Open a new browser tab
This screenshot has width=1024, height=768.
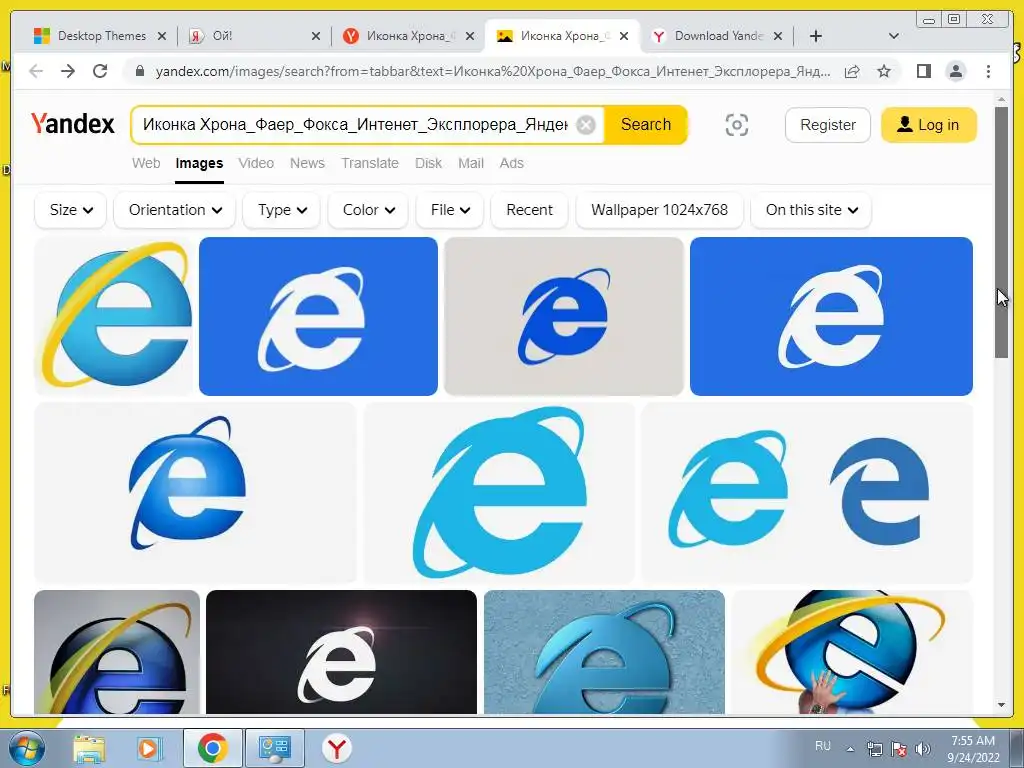816,36
